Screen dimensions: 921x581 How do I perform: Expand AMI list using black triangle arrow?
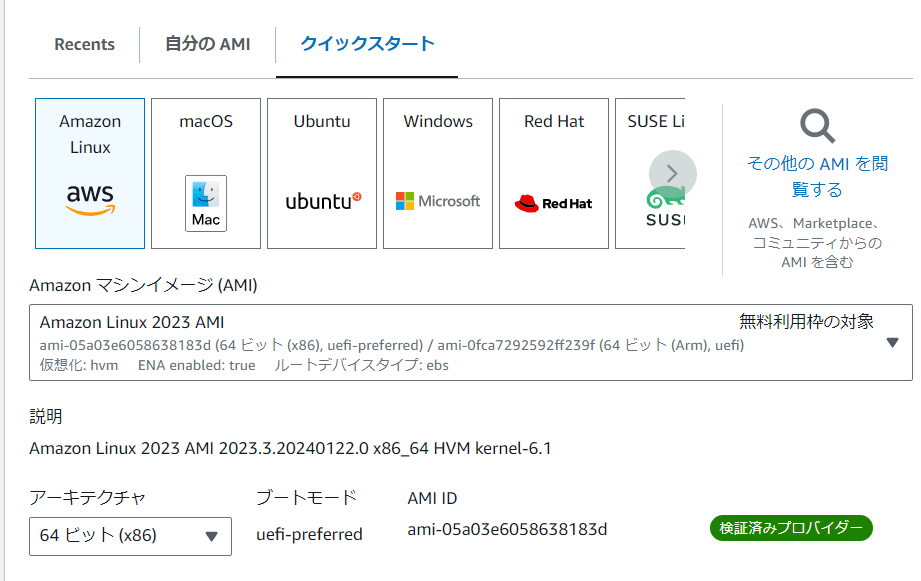point(892,343)
